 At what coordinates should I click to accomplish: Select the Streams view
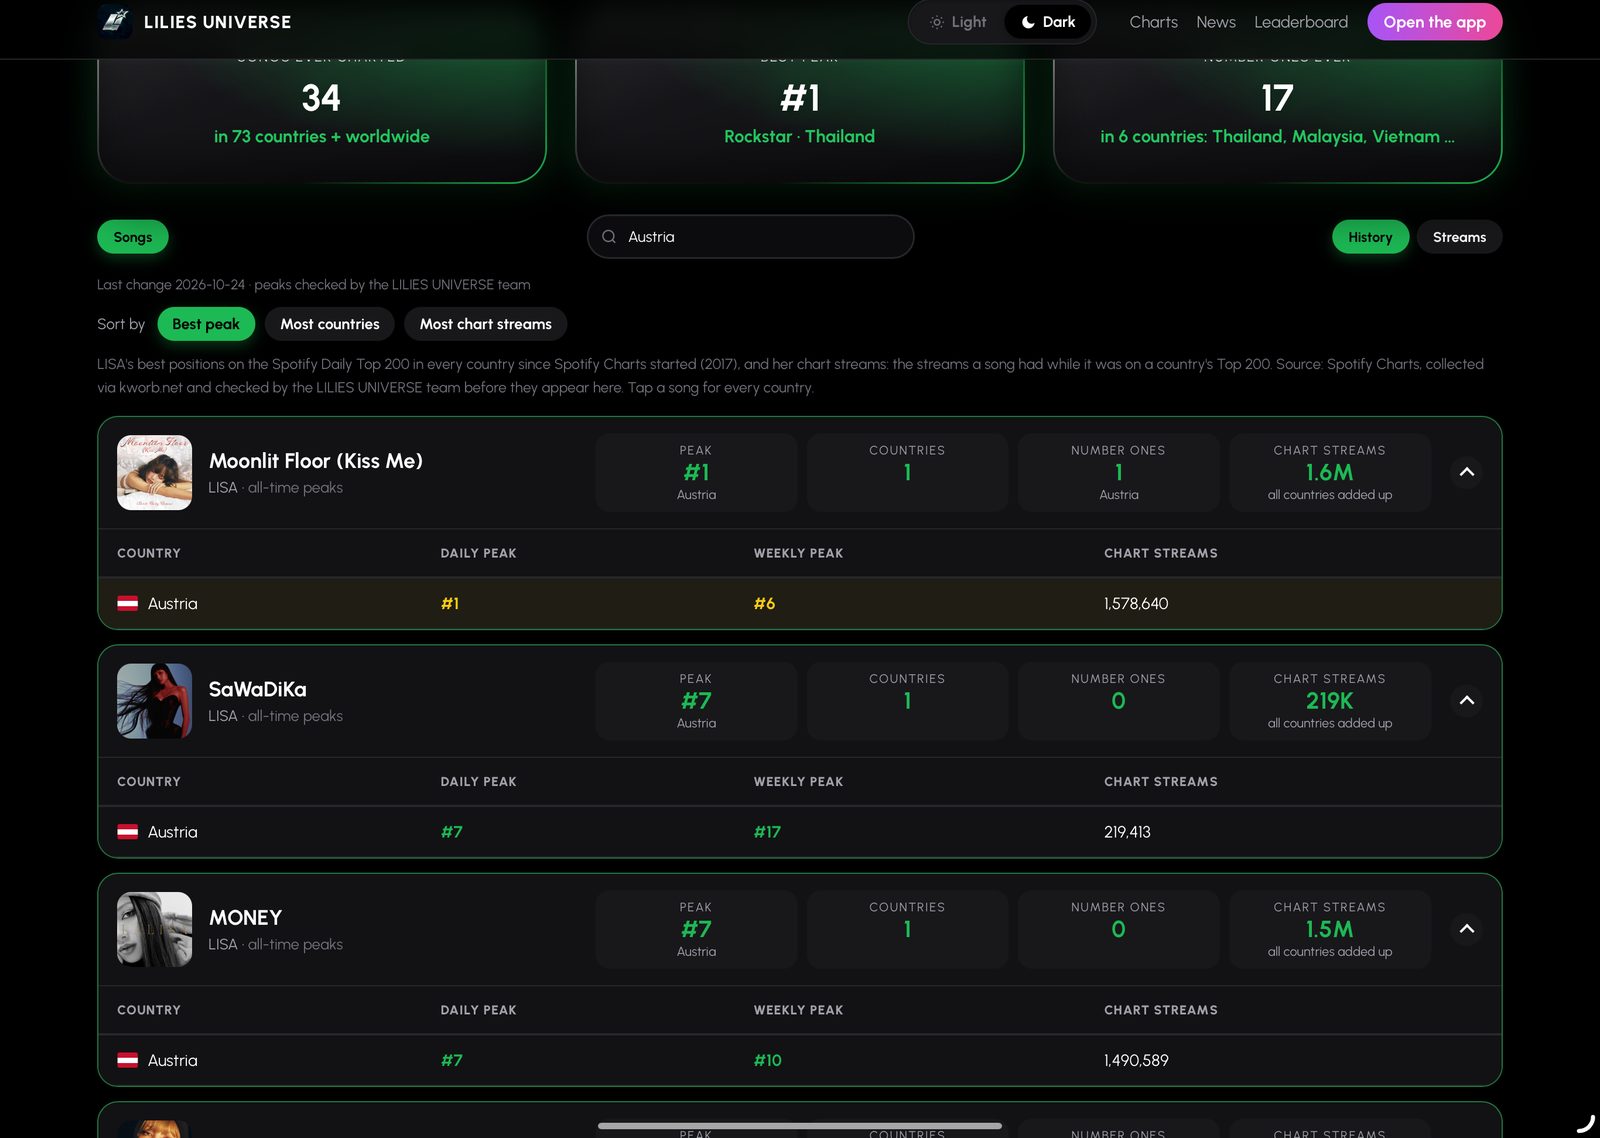pos(1459,237)
